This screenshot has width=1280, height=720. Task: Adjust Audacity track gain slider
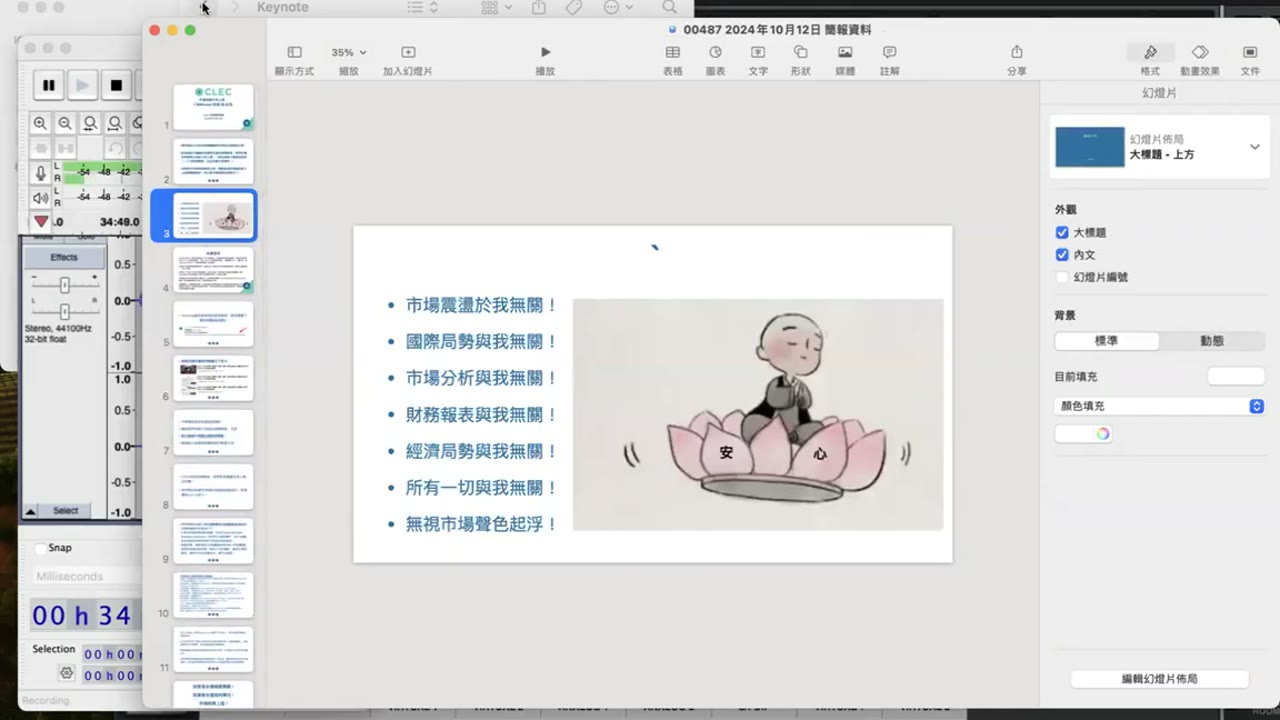[64, 283]
